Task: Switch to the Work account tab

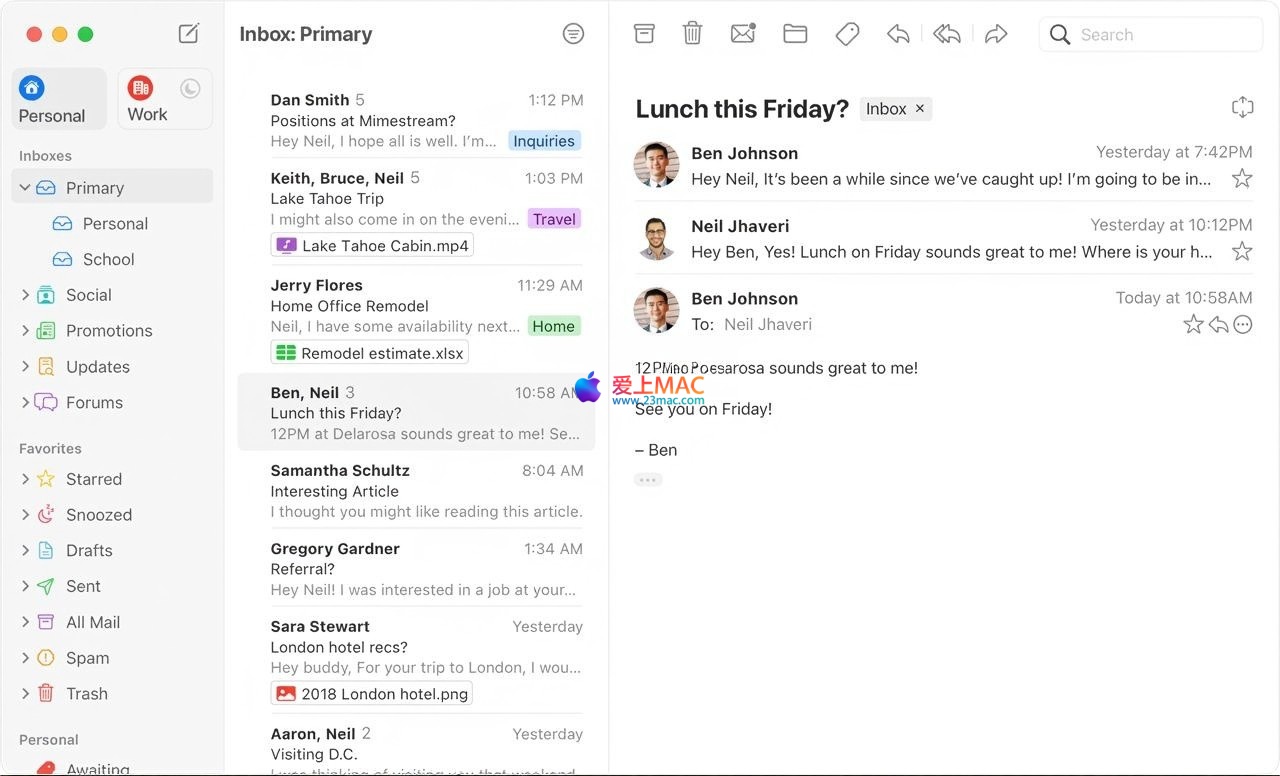Action: pos(148,99)
